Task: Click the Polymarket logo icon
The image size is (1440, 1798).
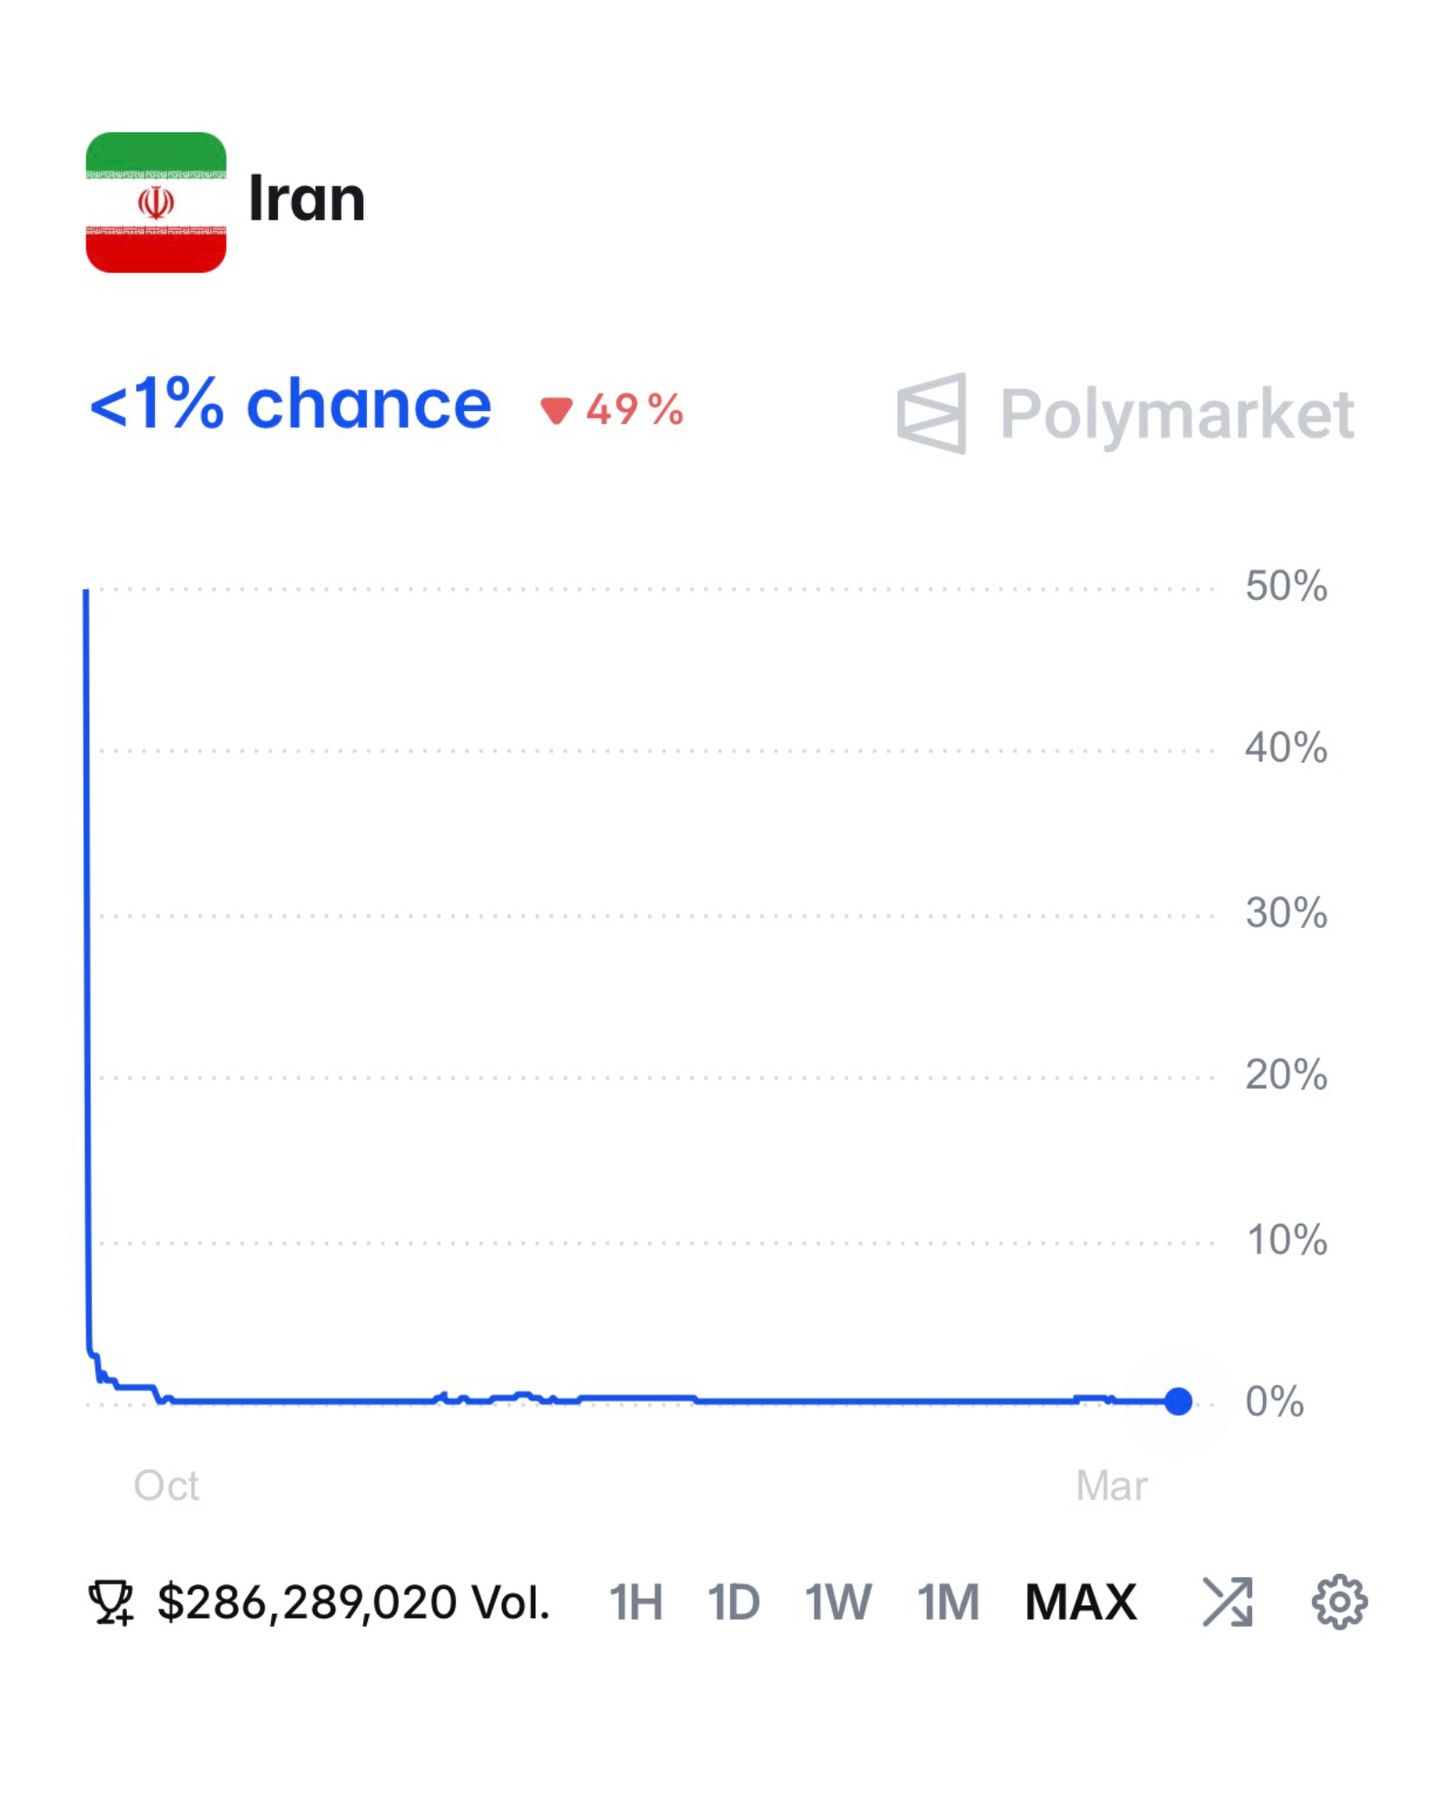Action: (932, 413)
